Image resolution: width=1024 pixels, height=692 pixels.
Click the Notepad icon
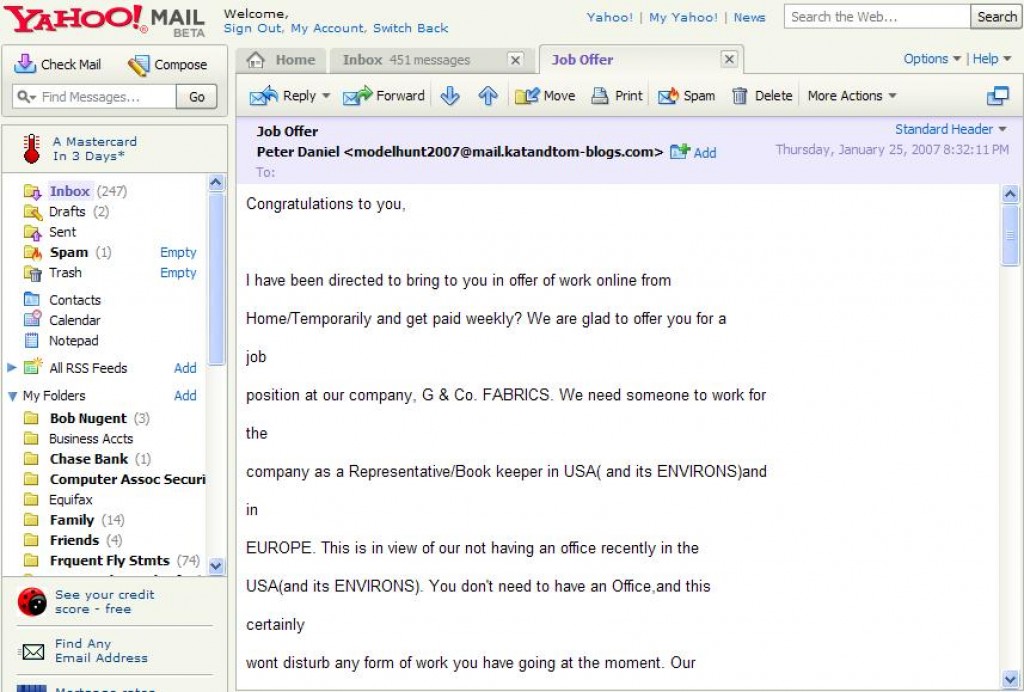pos(31,340)
